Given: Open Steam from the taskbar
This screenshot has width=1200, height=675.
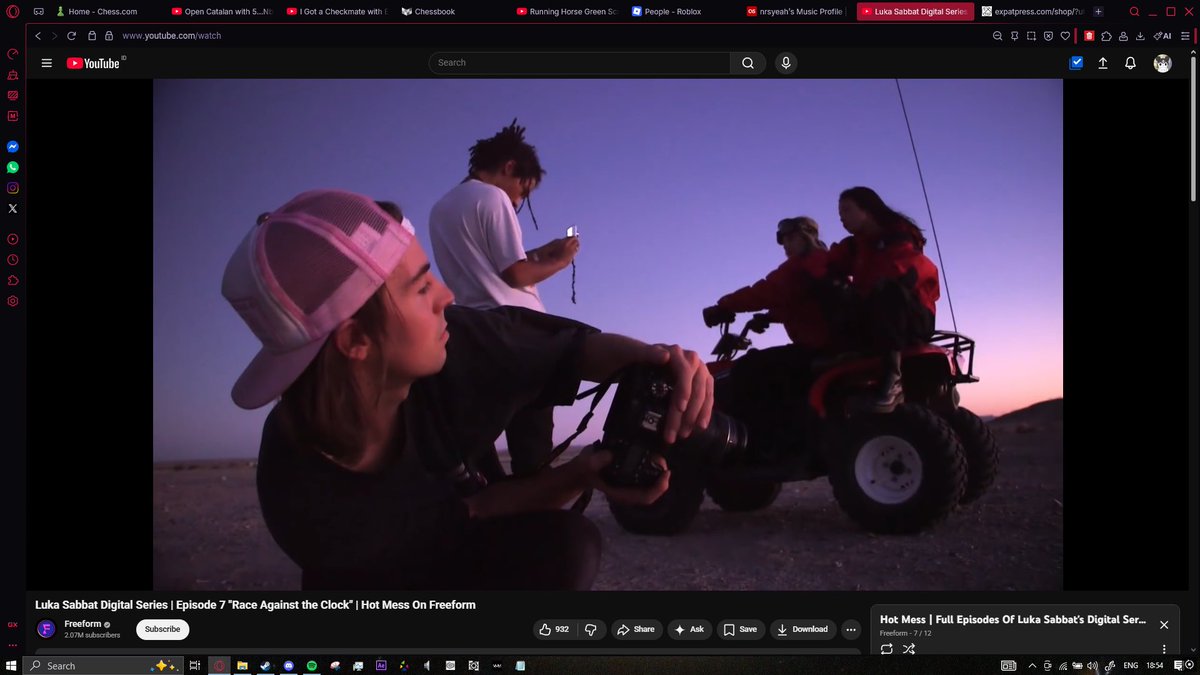Looking at the screenshot, I should 265,665.
